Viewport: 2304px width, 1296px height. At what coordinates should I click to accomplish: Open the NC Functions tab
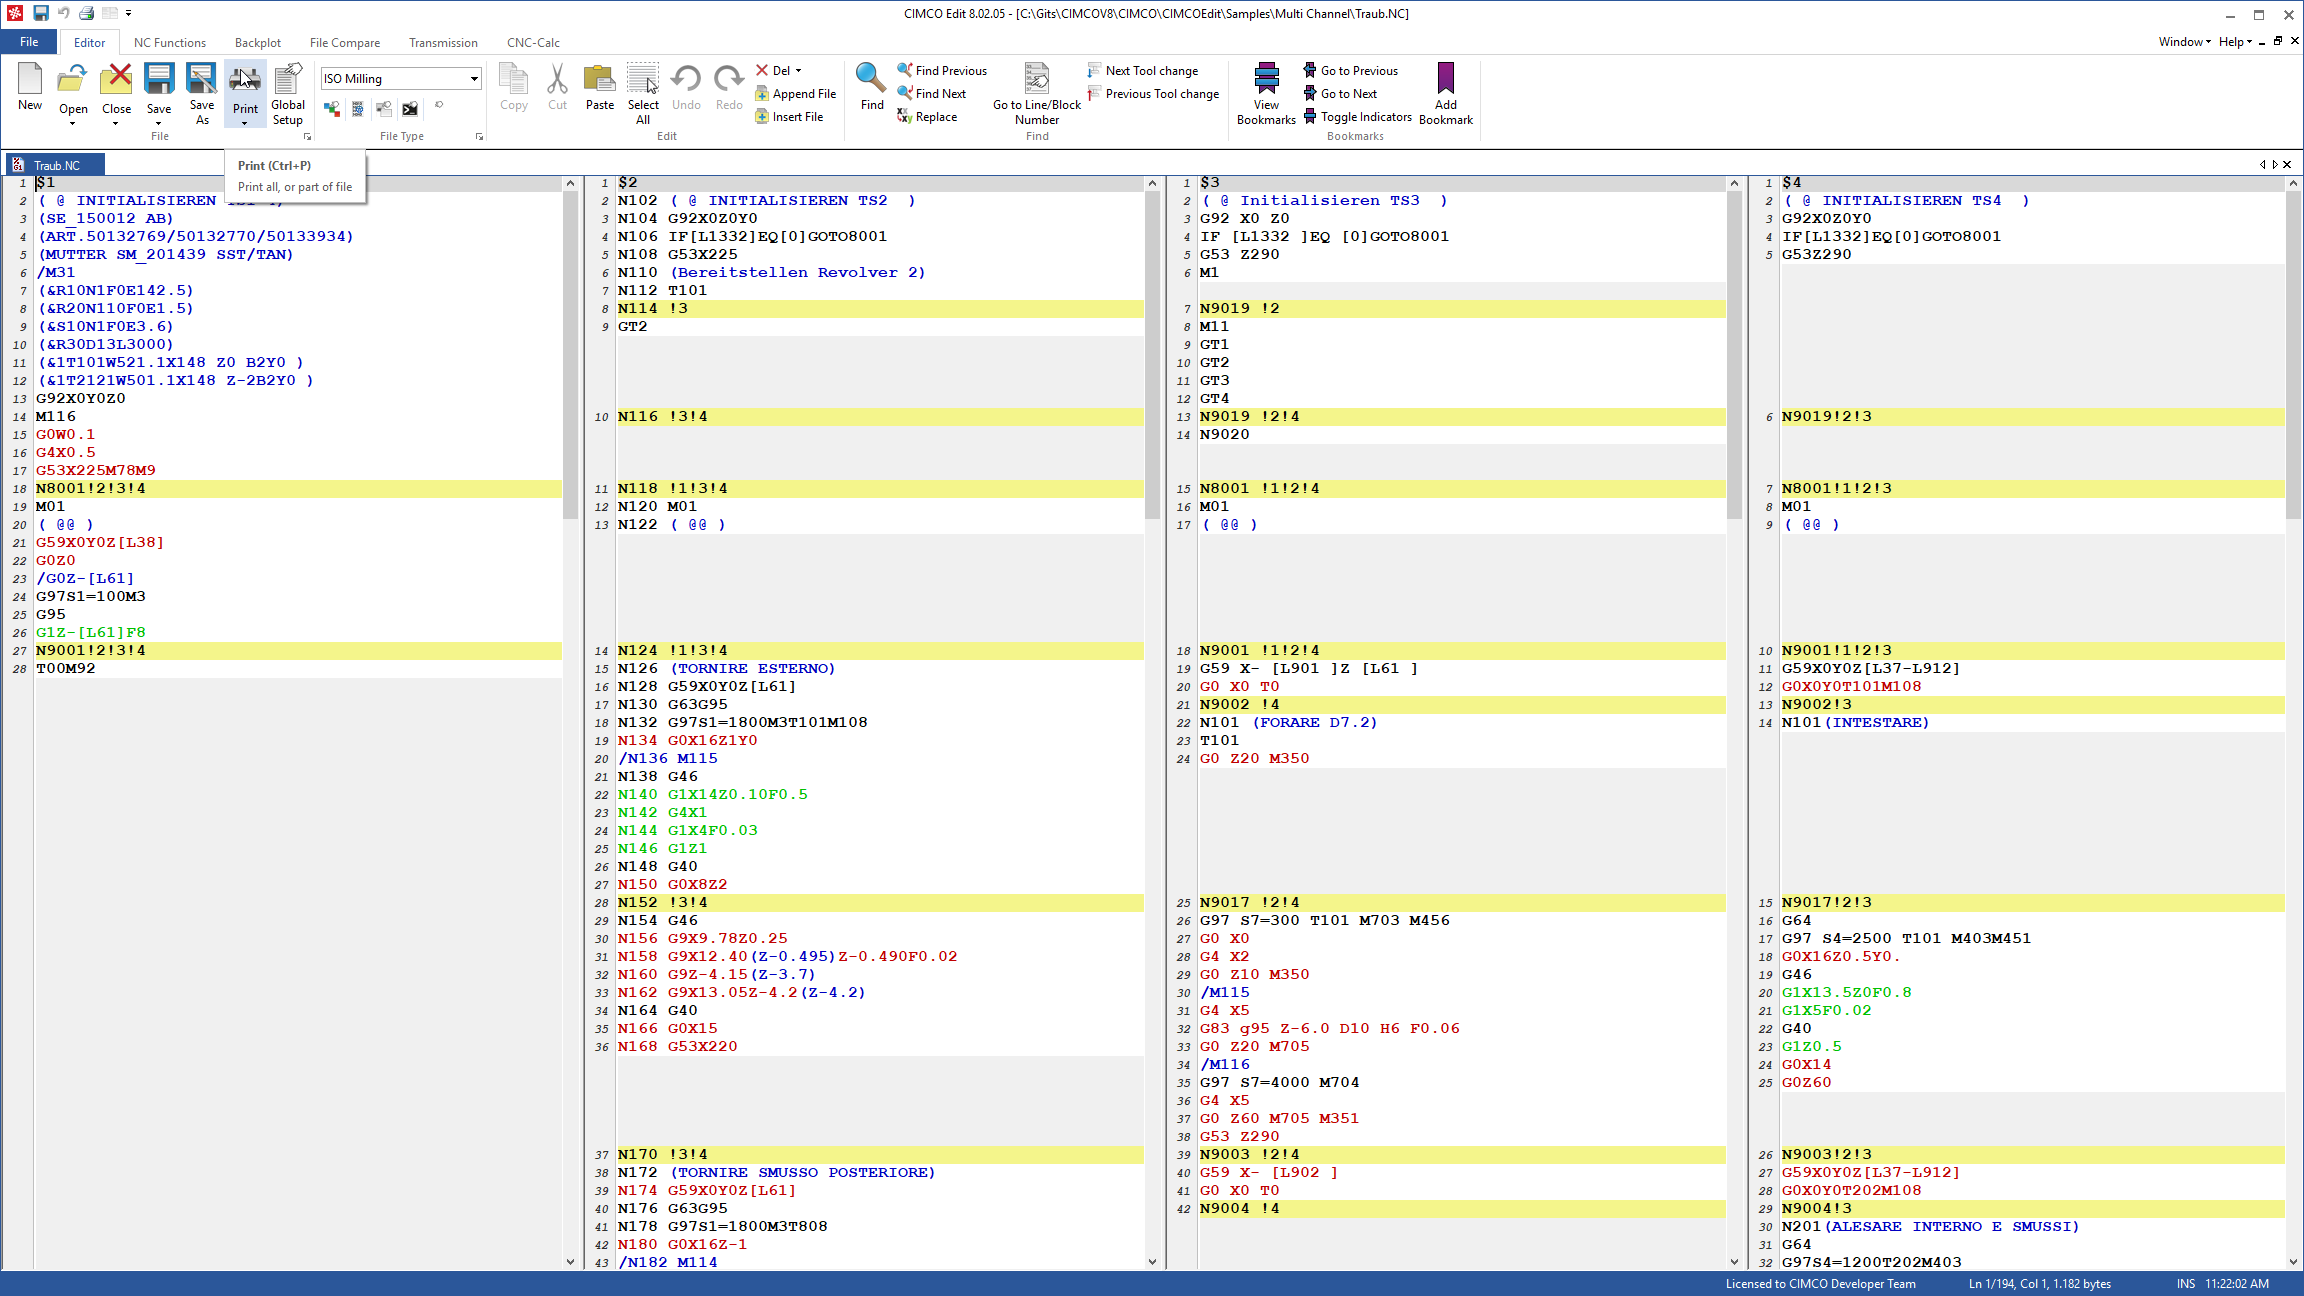pos(170,43)
